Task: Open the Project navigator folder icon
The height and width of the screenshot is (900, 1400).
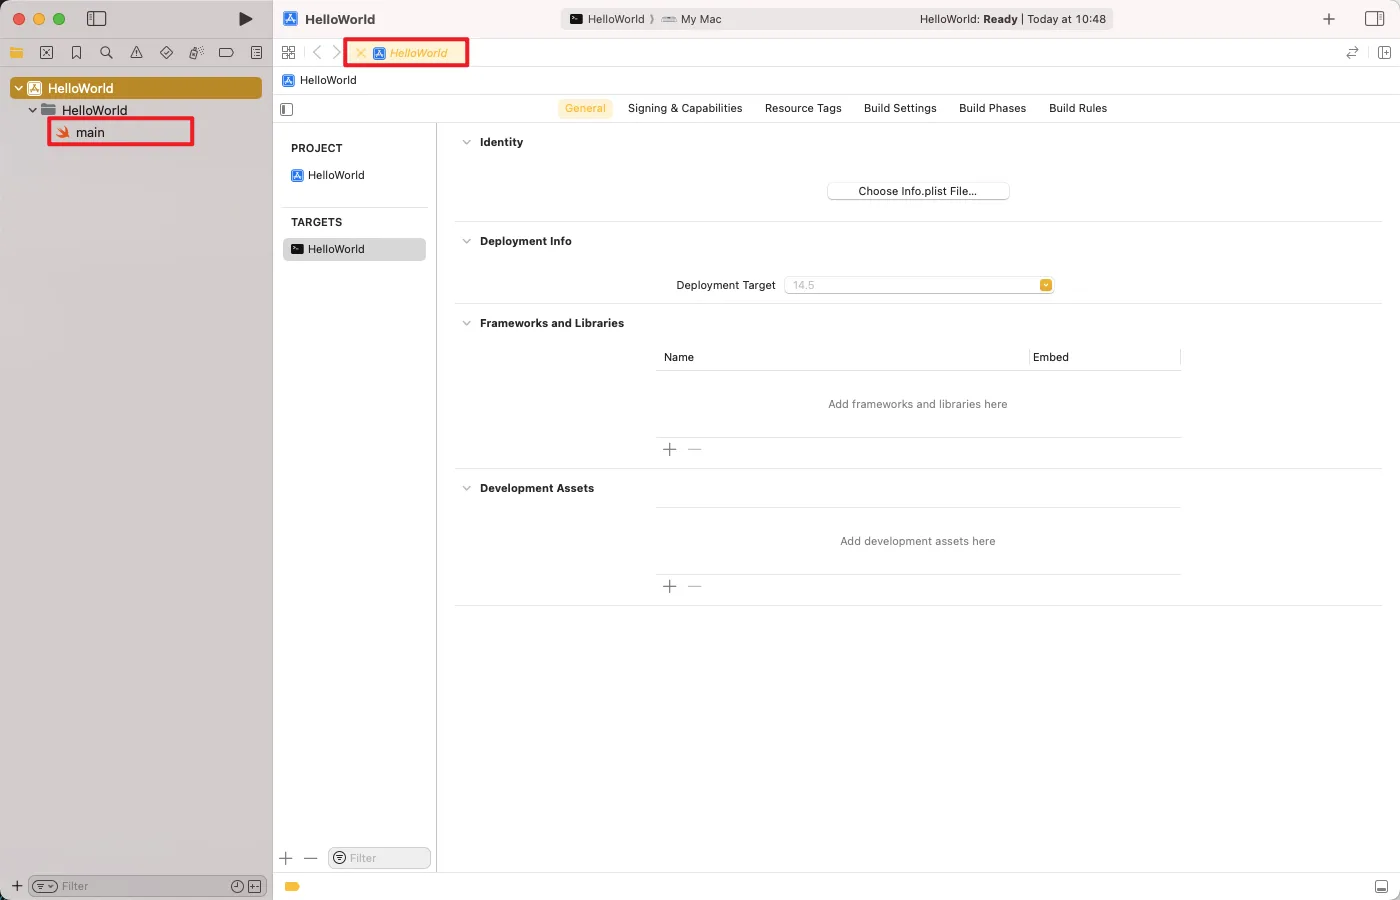Action: (16, 52)
